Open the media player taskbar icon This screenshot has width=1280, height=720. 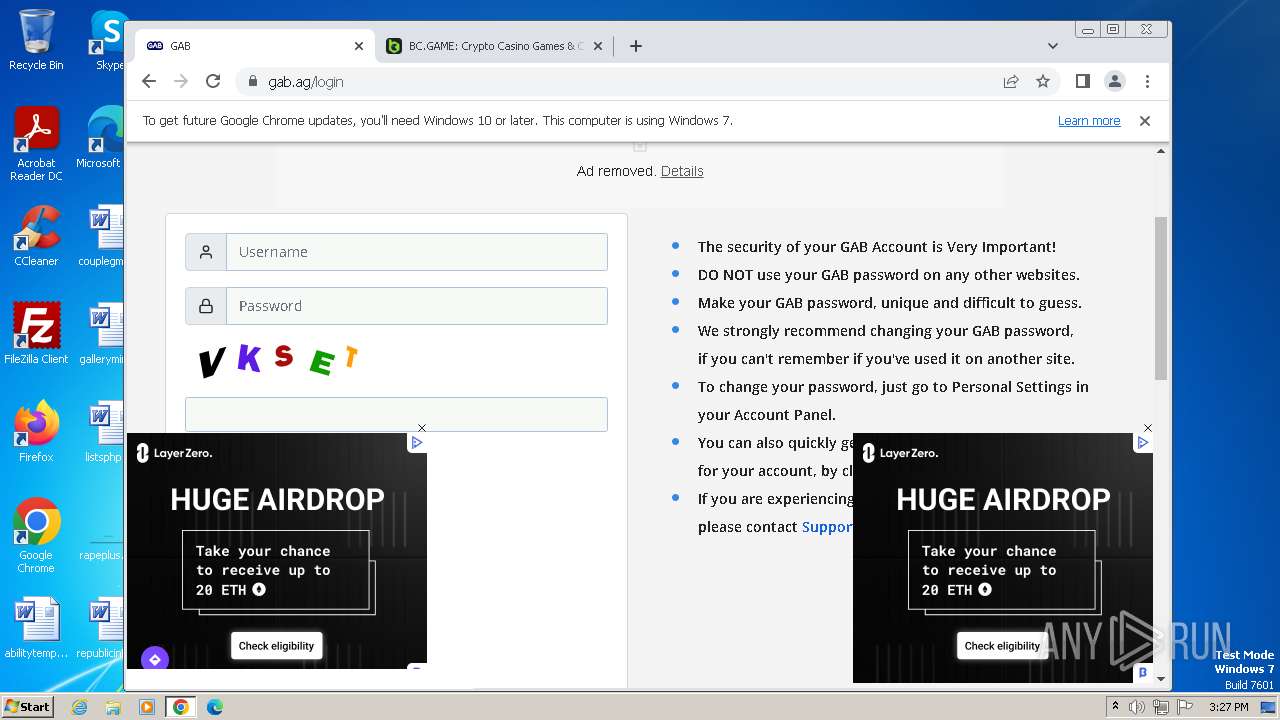pos(147,707)
